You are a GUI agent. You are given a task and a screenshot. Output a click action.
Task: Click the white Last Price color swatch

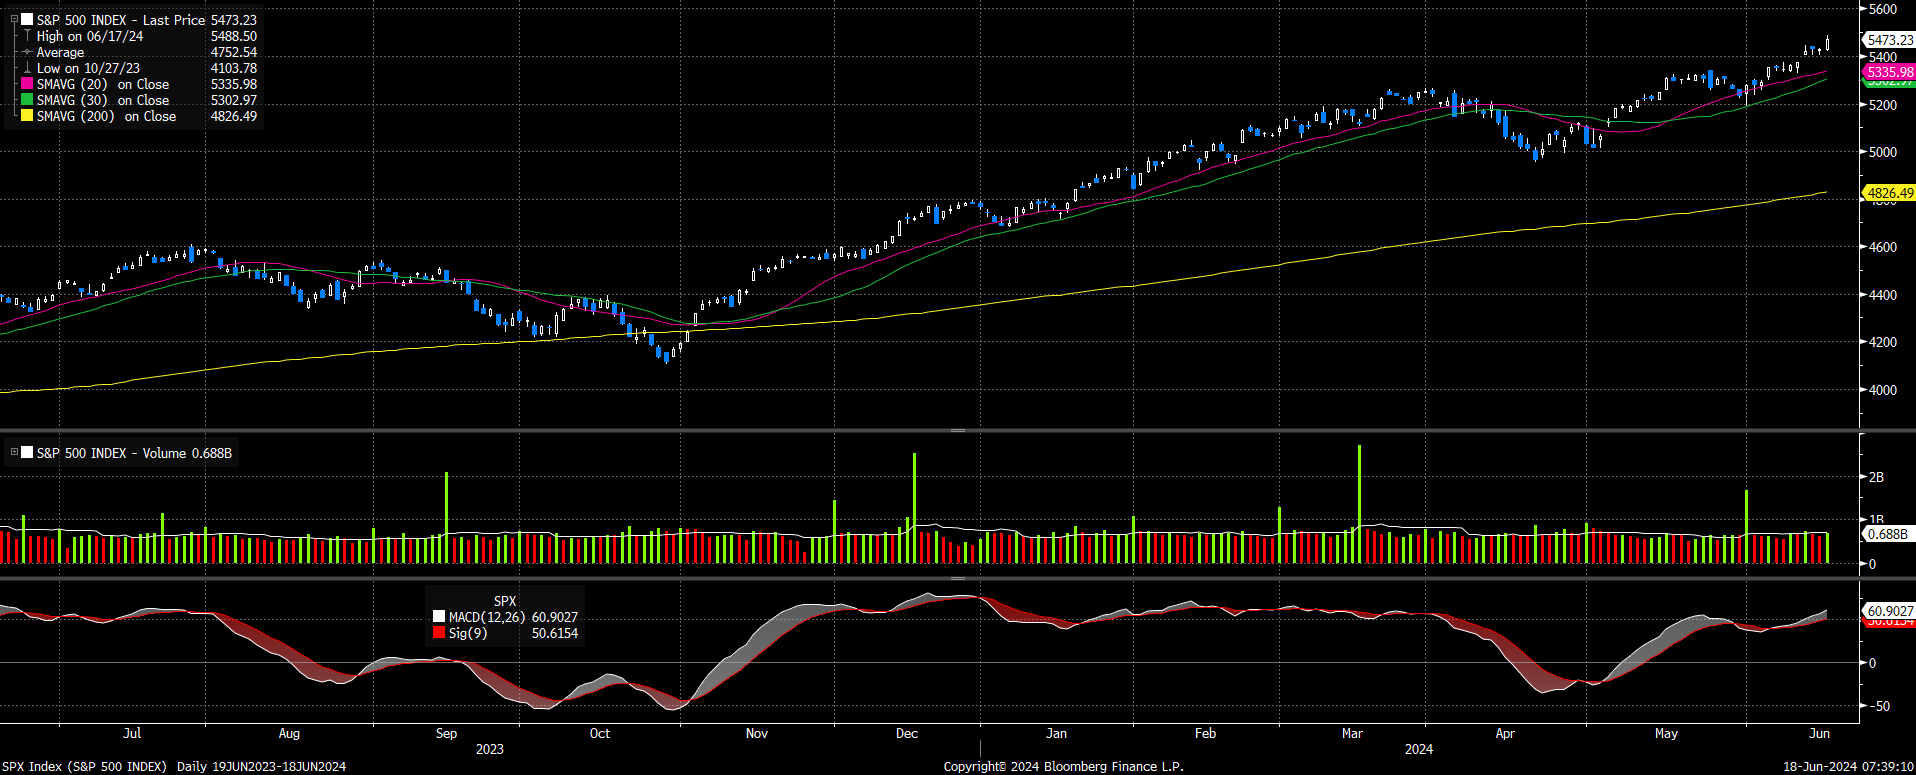click(27, 19)
